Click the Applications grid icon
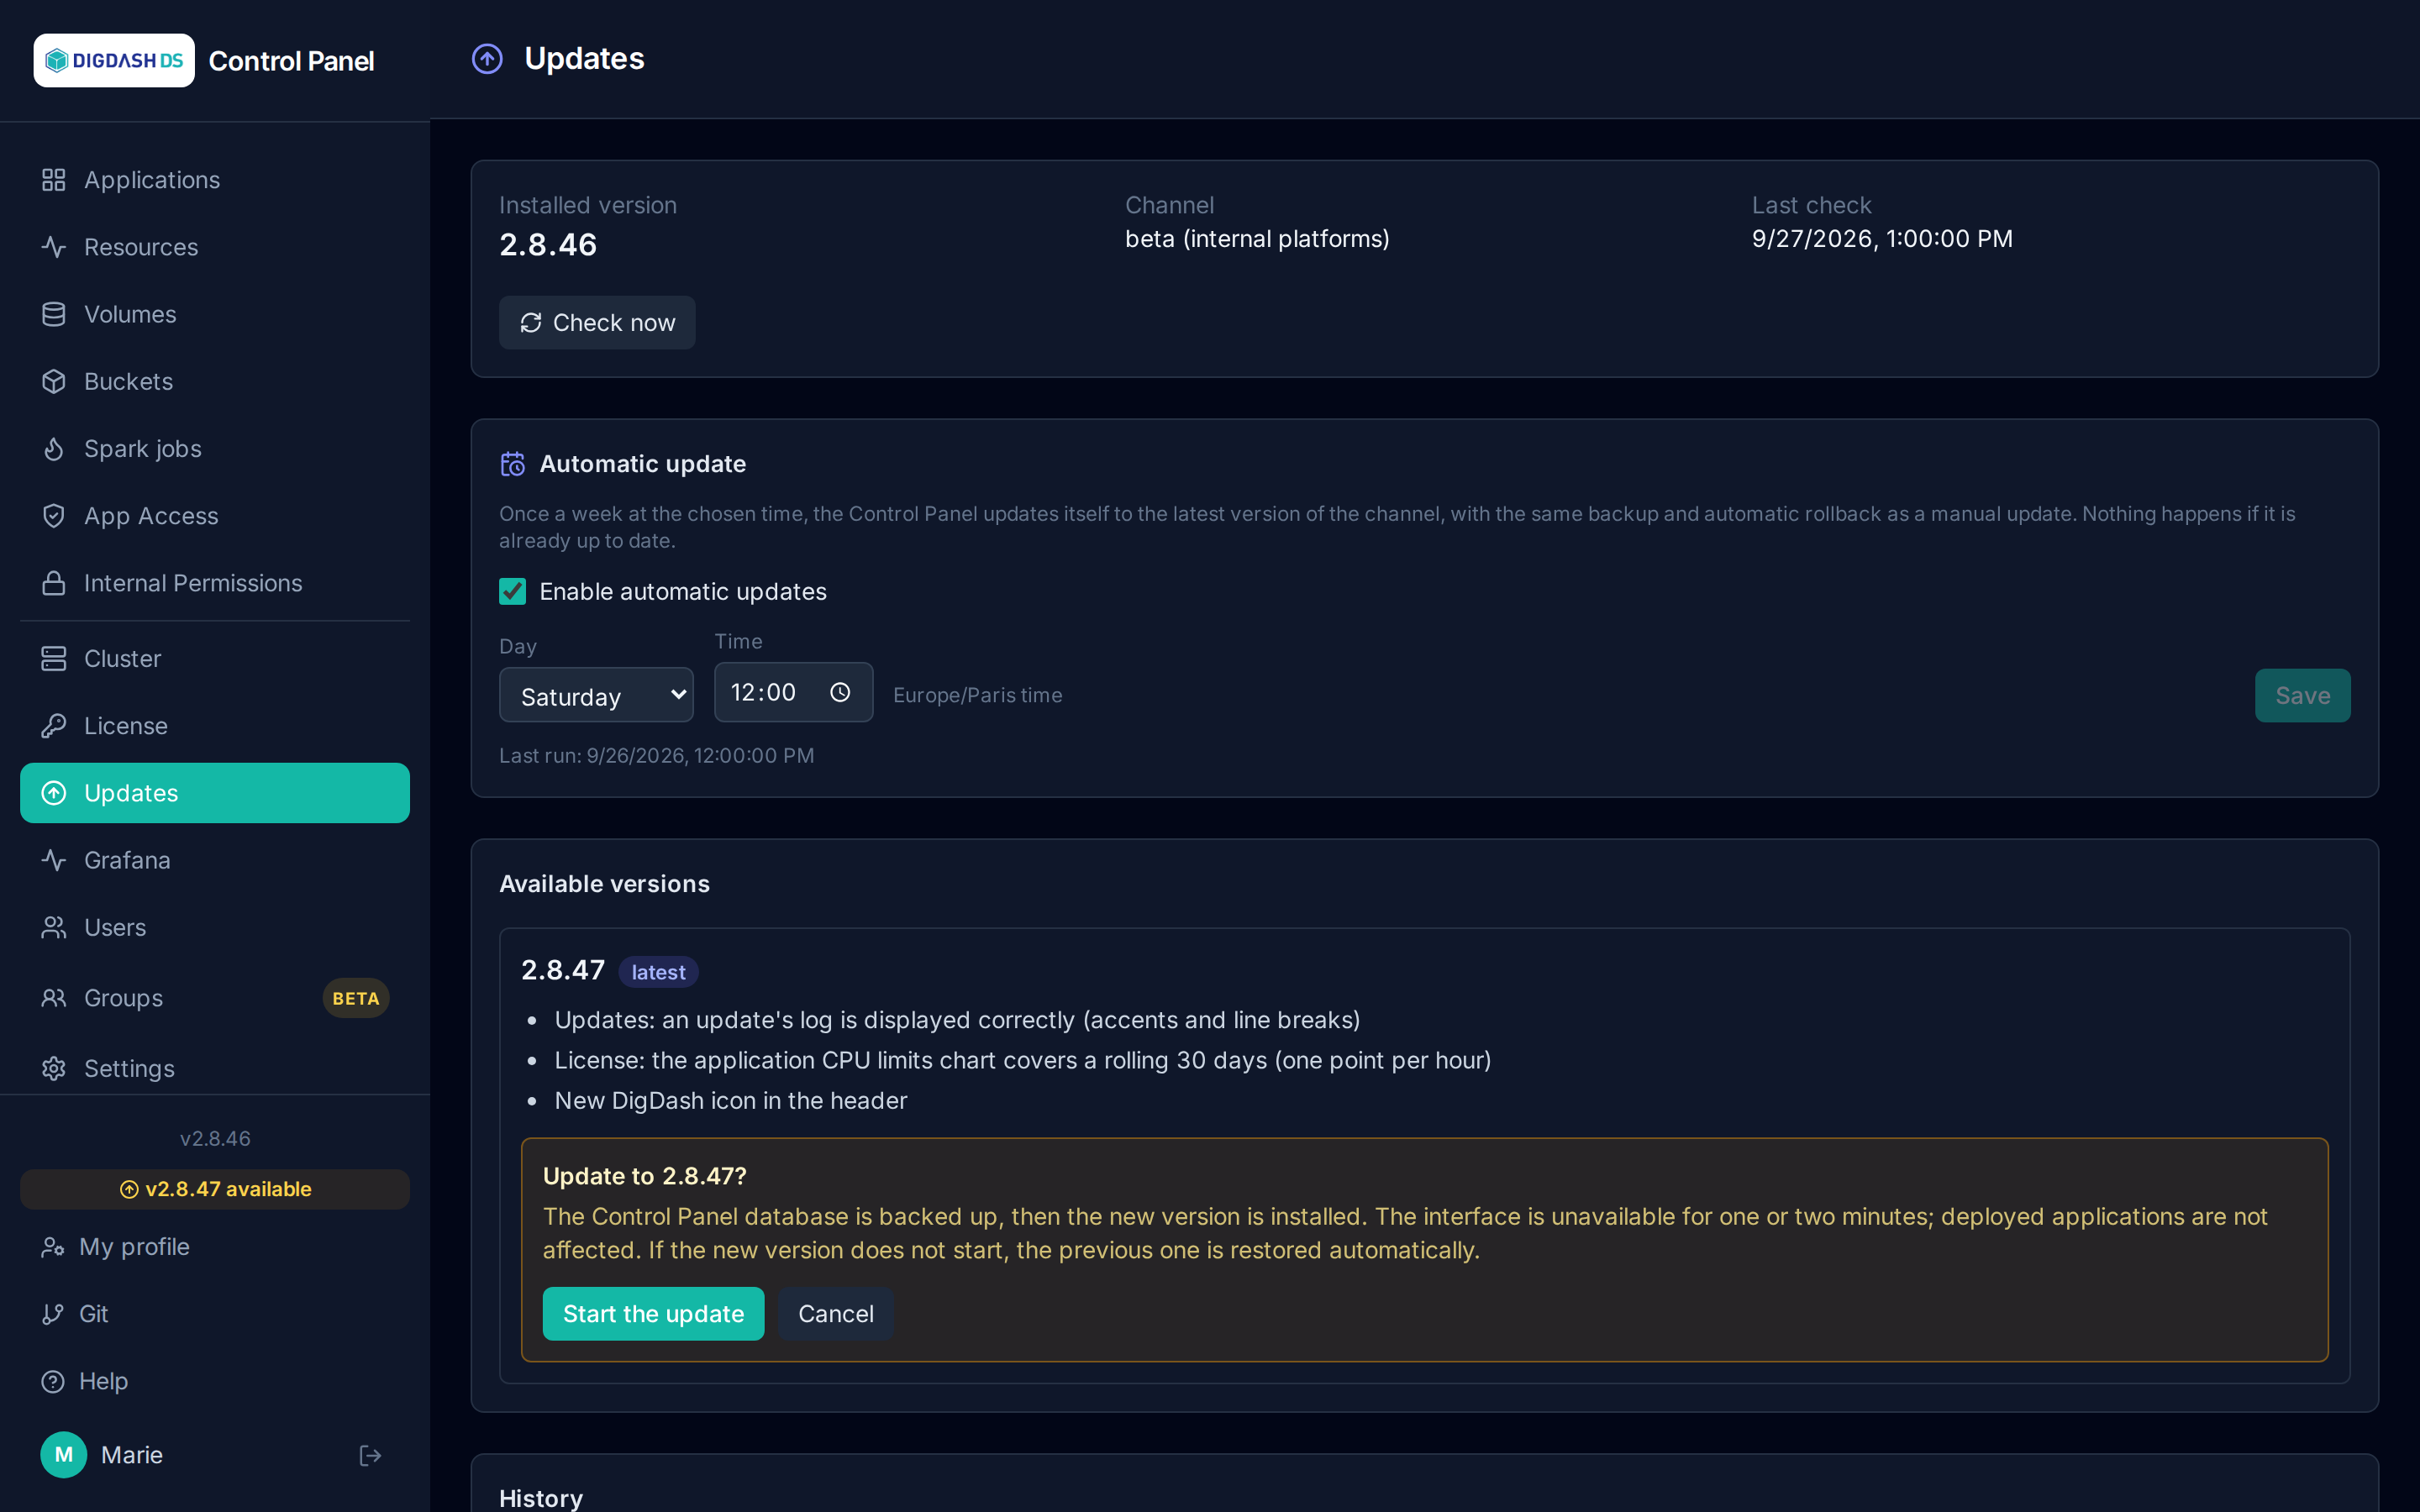2420x1512 pixels. [x=54, y=180]
